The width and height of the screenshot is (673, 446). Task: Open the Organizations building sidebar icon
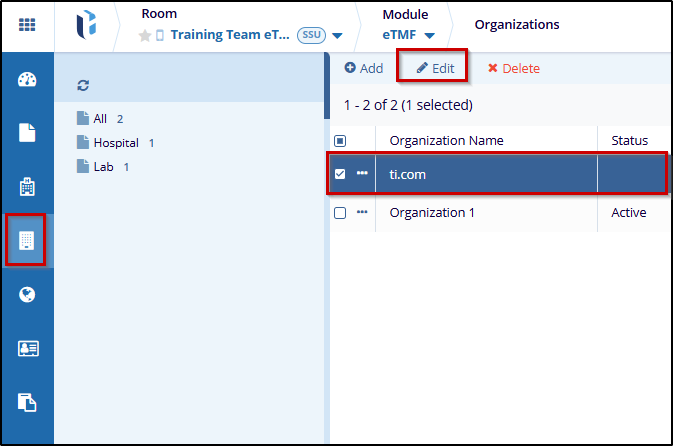coord(27,241)
